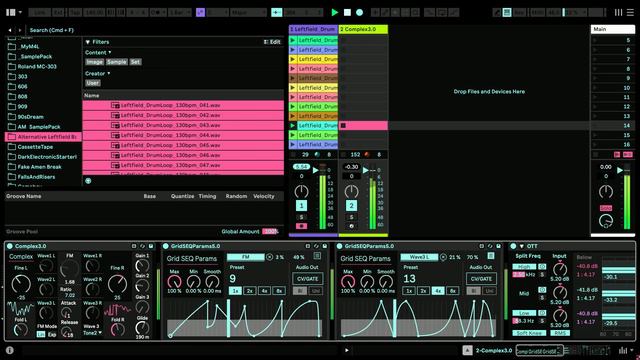Screen dimensions: 640x360
Task: Start playback with the green Play button
Action: tap(335, 12)
